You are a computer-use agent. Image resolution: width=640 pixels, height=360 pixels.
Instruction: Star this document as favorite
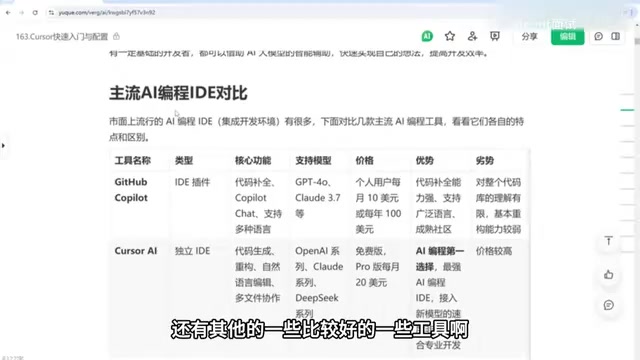[450, 36]
